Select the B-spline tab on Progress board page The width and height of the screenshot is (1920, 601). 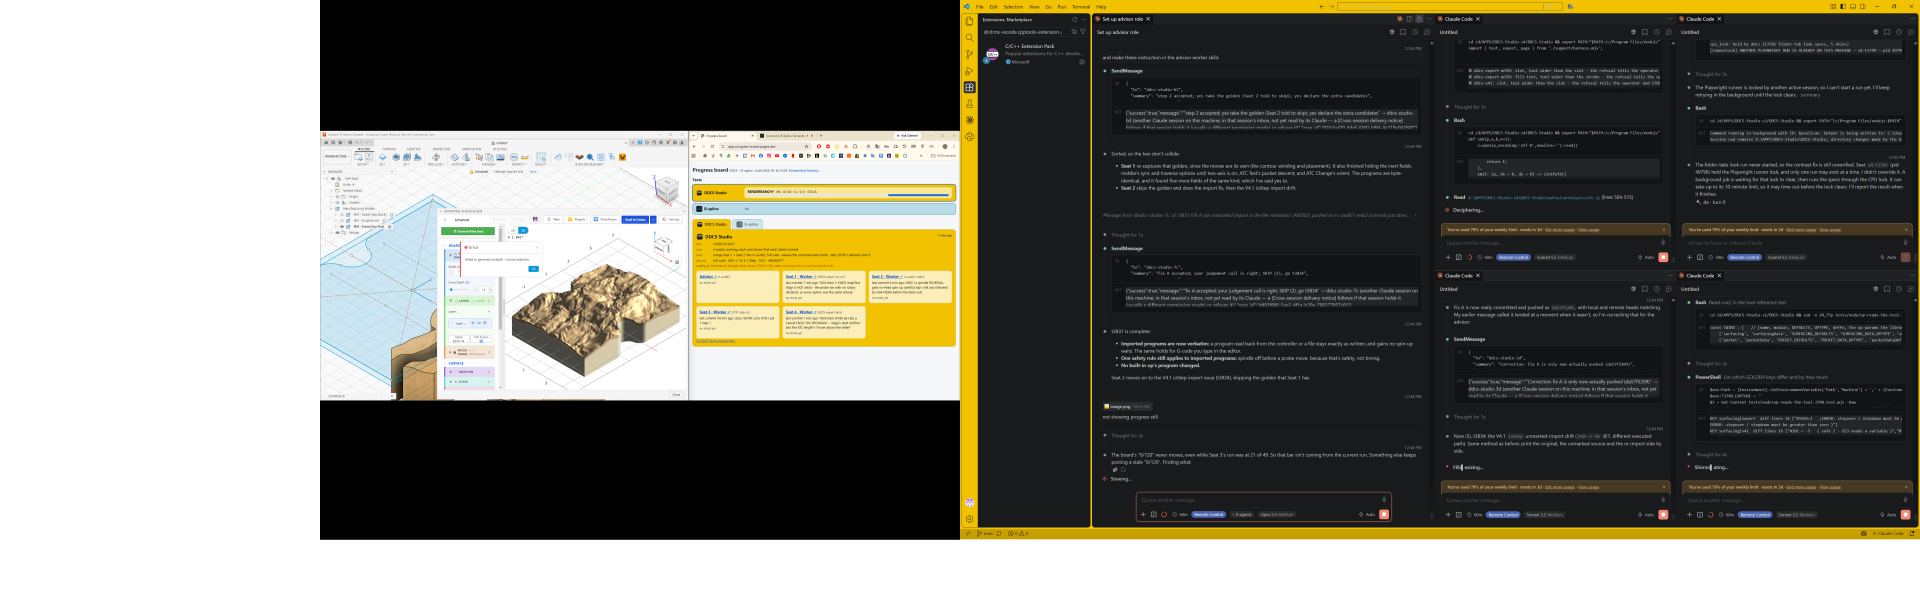(747, 224)
